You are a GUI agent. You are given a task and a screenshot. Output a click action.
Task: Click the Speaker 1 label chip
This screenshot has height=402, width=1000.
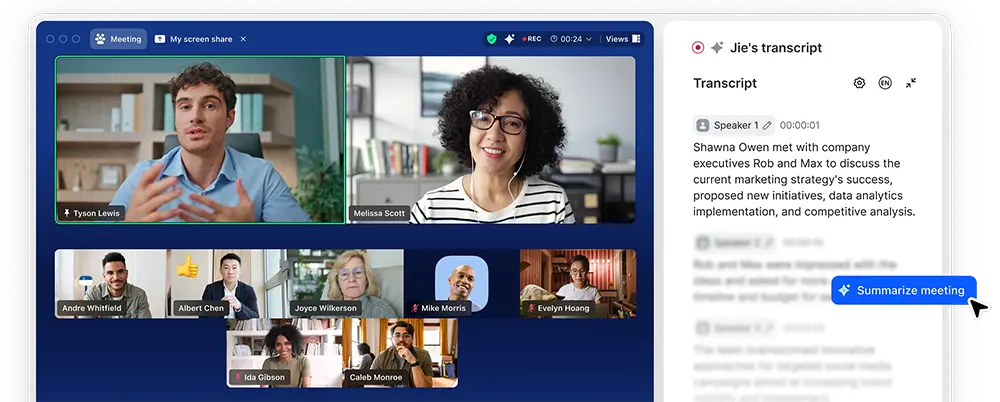pos(727,126)
